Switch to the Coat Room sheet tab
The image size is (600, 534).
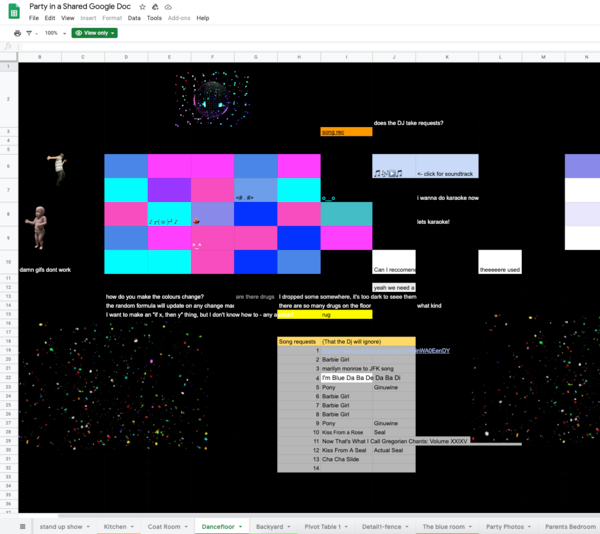pos(164,526)
